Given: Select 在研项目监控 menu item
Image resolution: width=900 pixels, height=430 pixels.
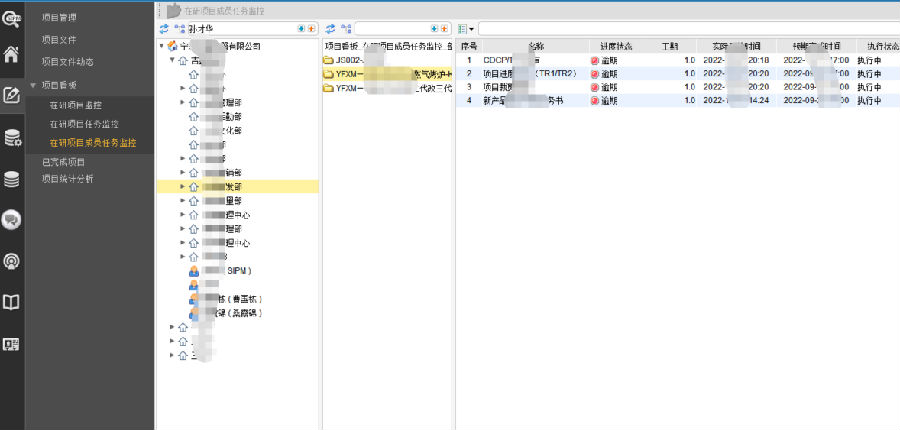Looking at the screenshot, I should 76,105.
